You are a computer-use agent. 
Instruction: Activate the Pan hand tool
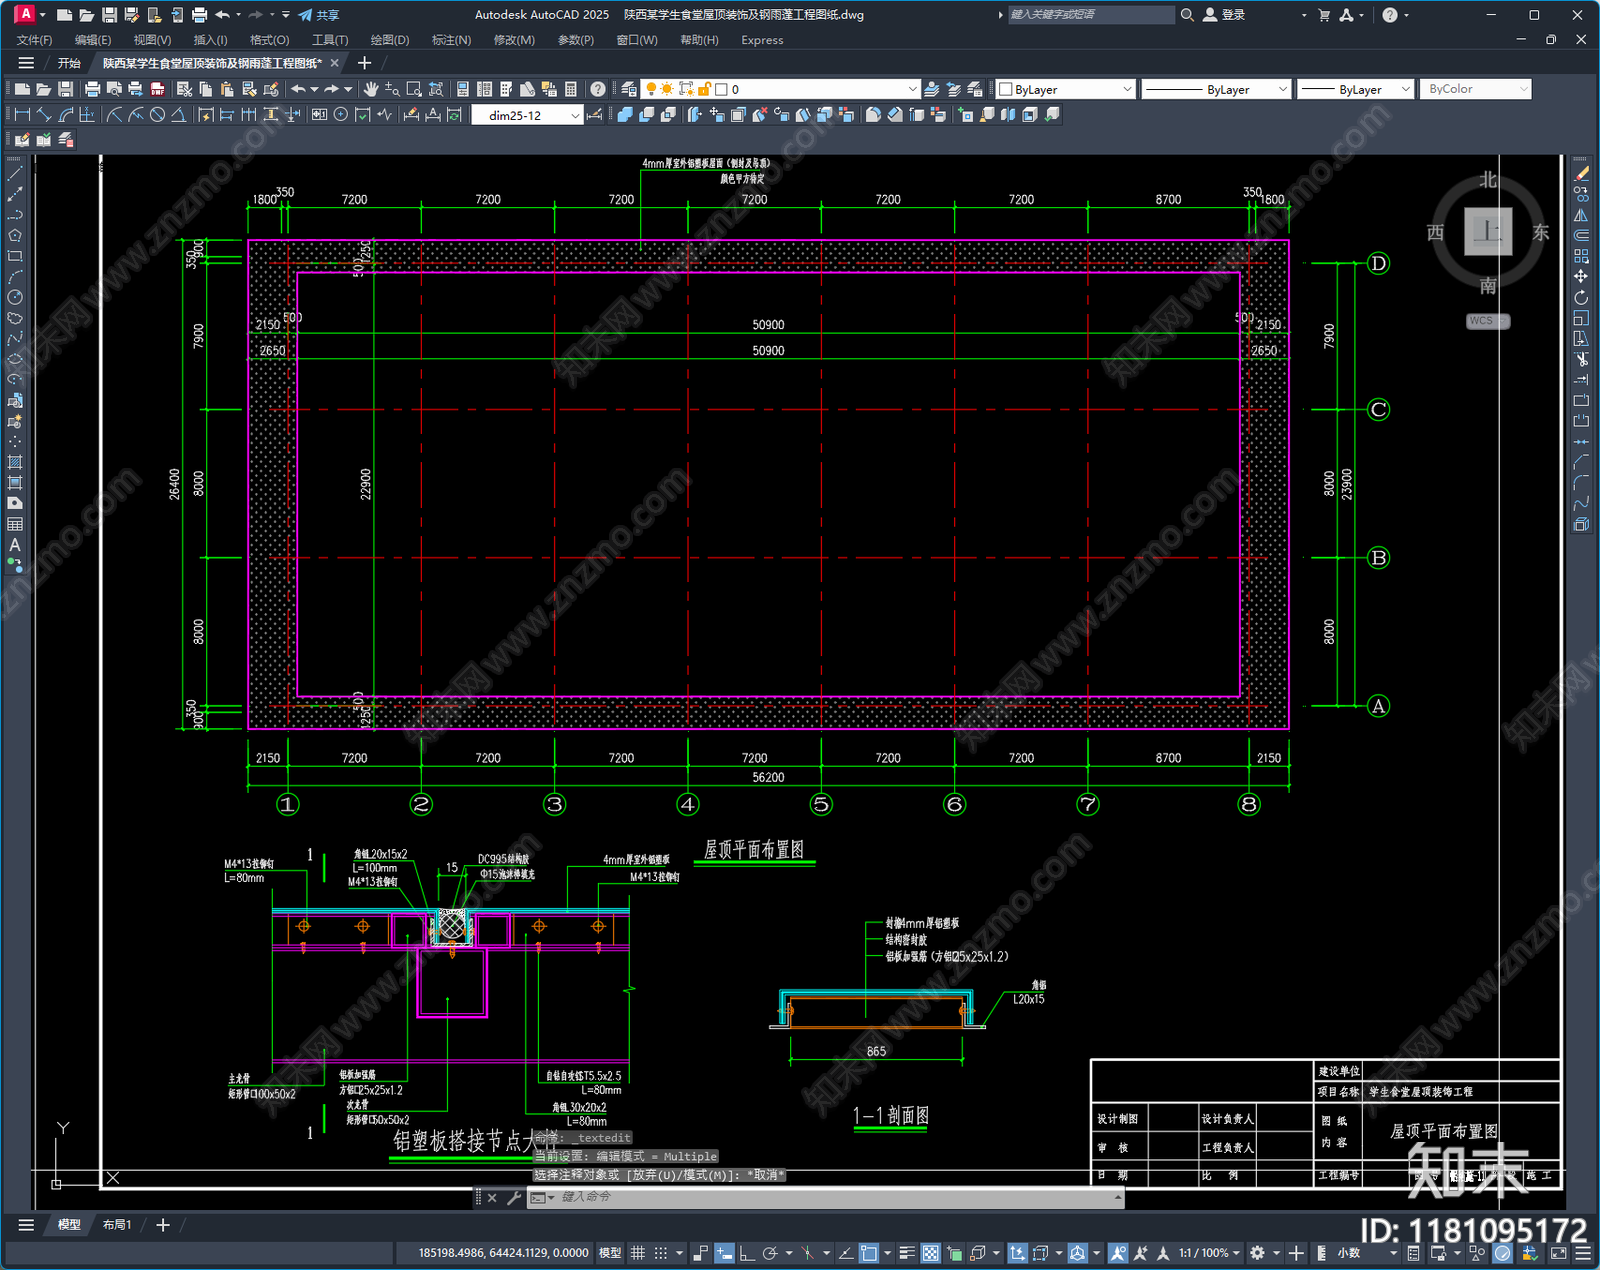tap(371, 89)
